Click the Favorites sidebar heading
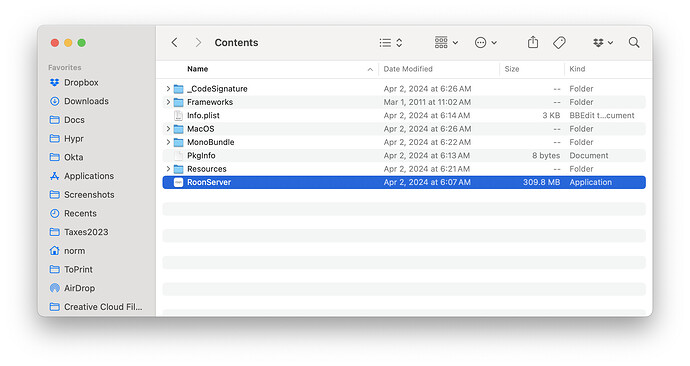690x366 pixels. [65, 67]
